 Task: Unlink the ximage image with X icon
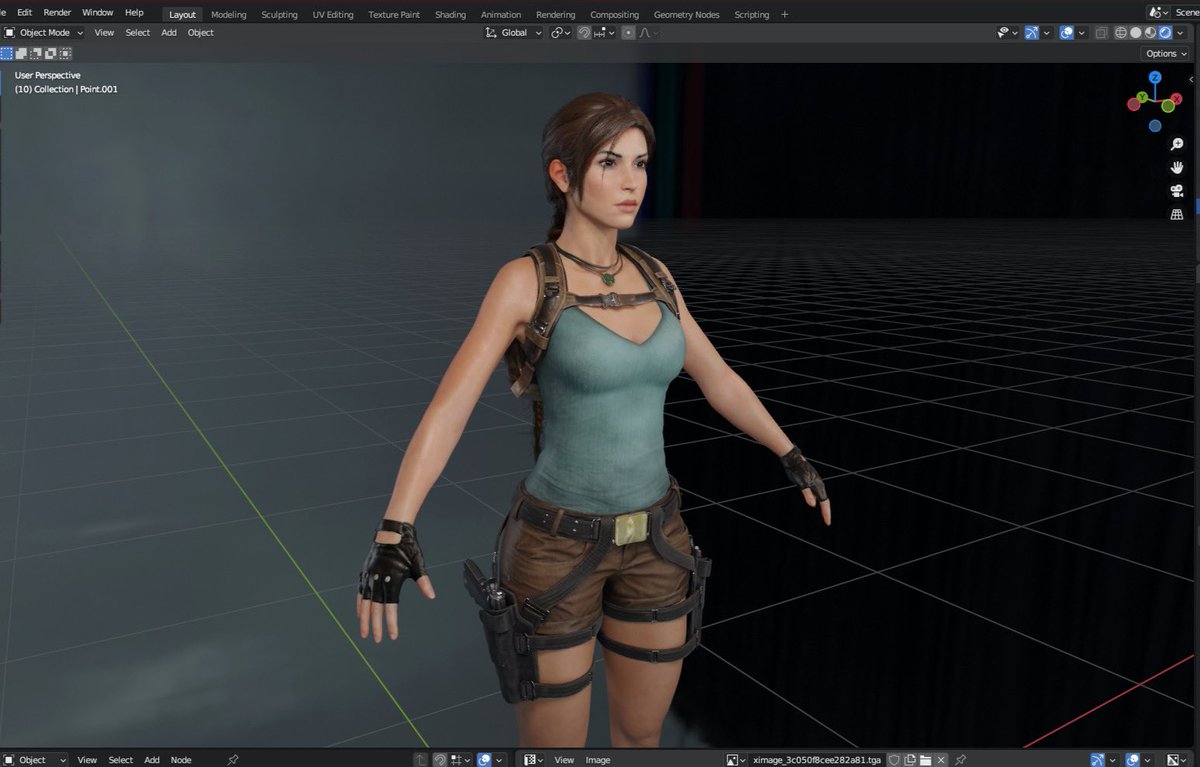pos(942,760)
